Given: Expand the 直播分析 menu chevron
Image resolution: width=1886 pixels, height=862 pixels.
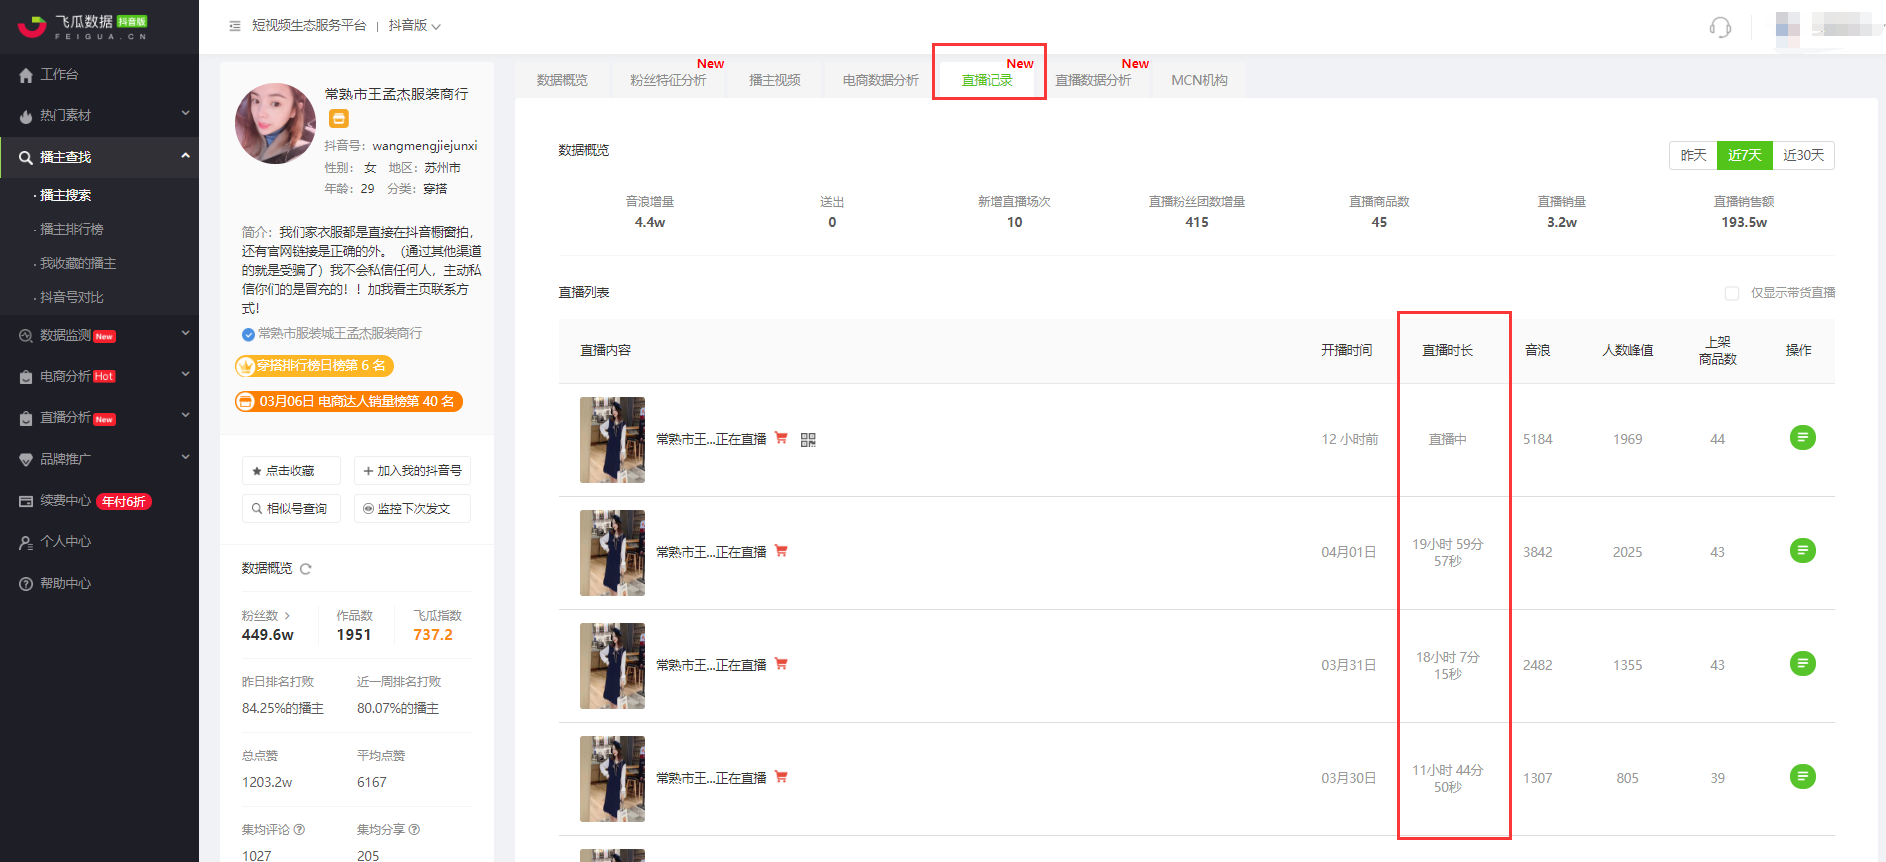Looking at the screenshot, I should [185, 415].
